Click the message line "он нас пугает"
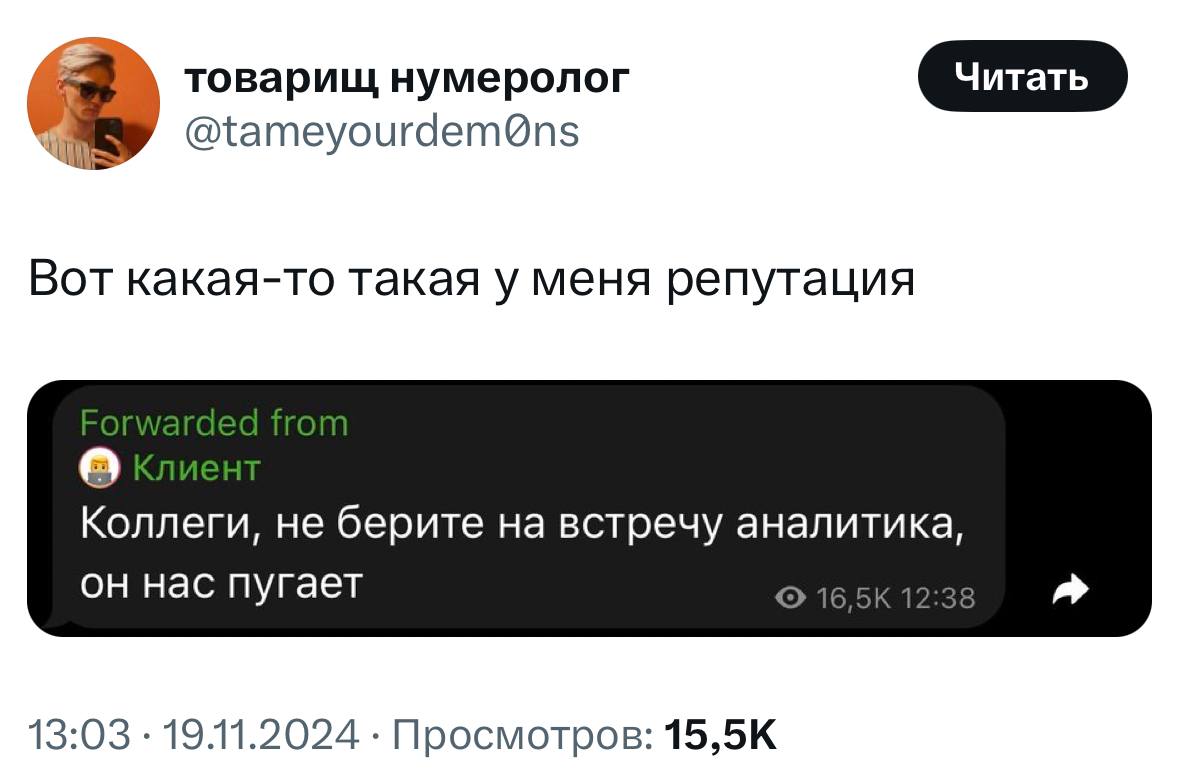The height and width of the screenshot is (784, 1179). [x=220, y=583]
